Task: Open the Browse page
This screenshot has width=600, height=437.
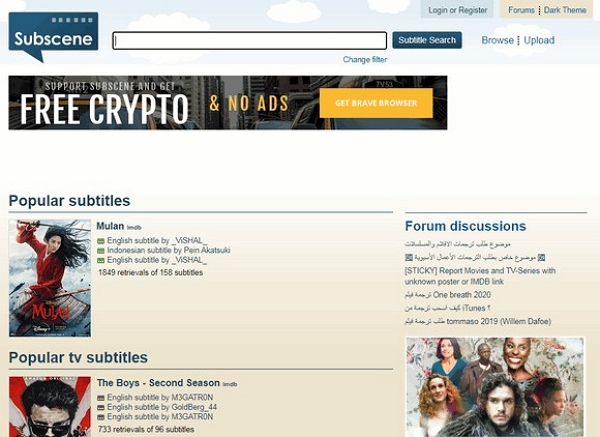Action: (497, 40)
